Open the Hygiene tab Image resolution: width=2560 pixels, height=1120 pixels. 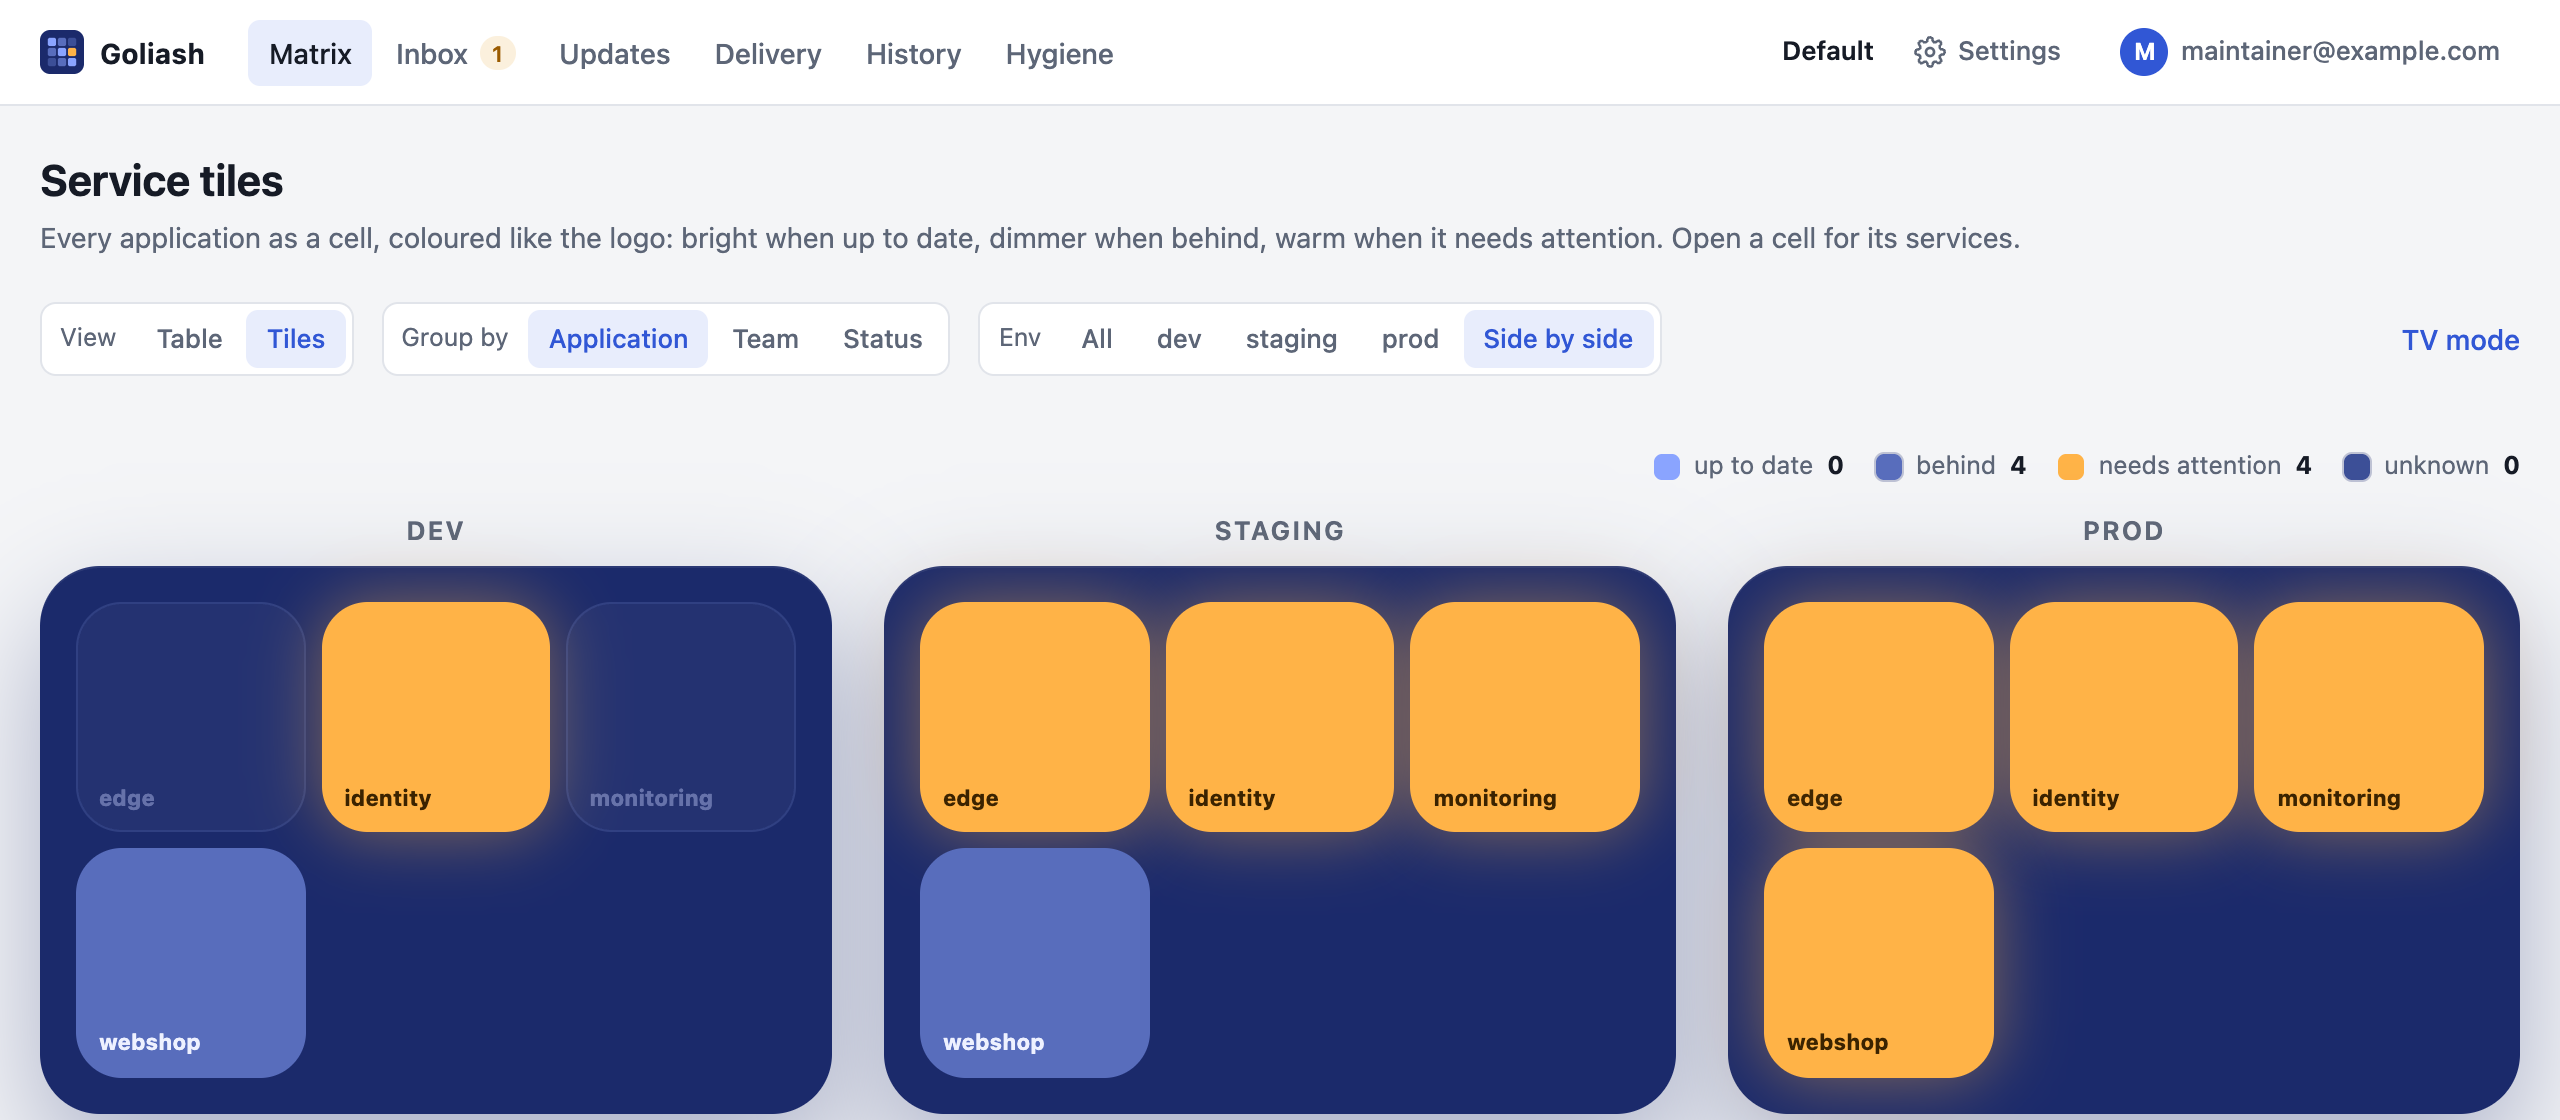1059,53
